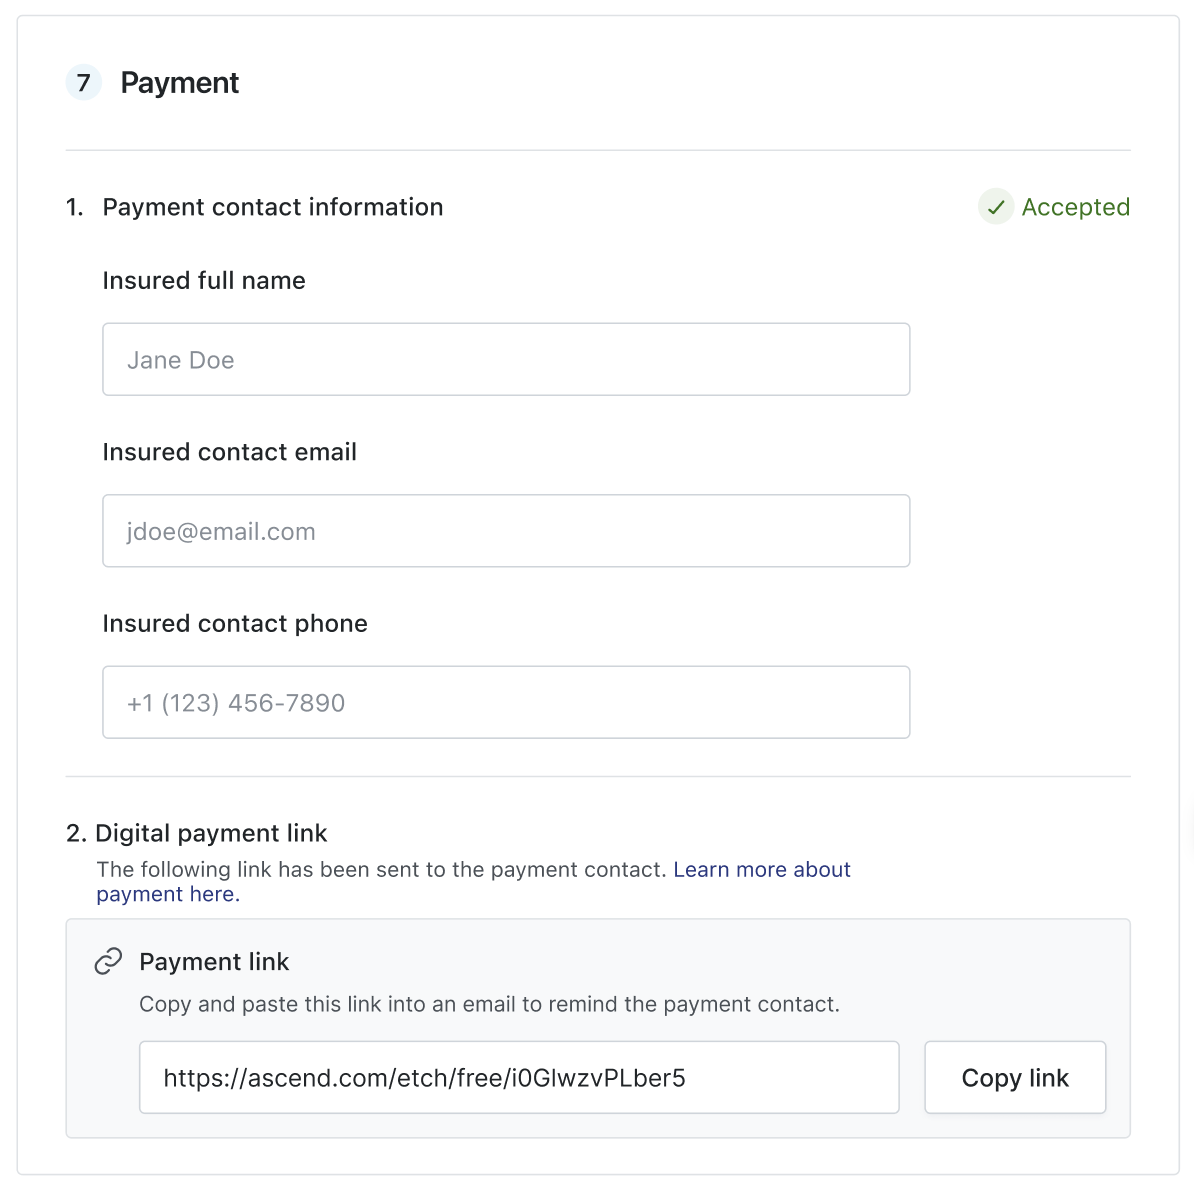Click the Digital payment link heading
This screenshot has height=1202, width=1194.
pos(211,833)
